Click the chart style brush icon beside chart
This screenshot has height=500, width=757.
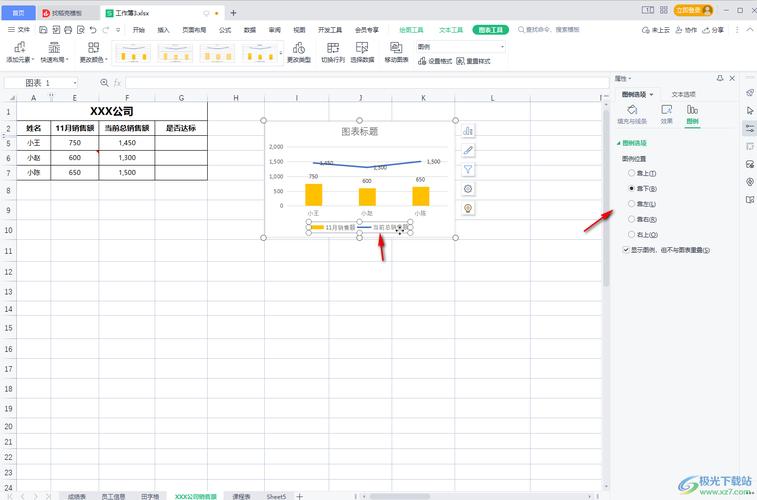(468, 150)
